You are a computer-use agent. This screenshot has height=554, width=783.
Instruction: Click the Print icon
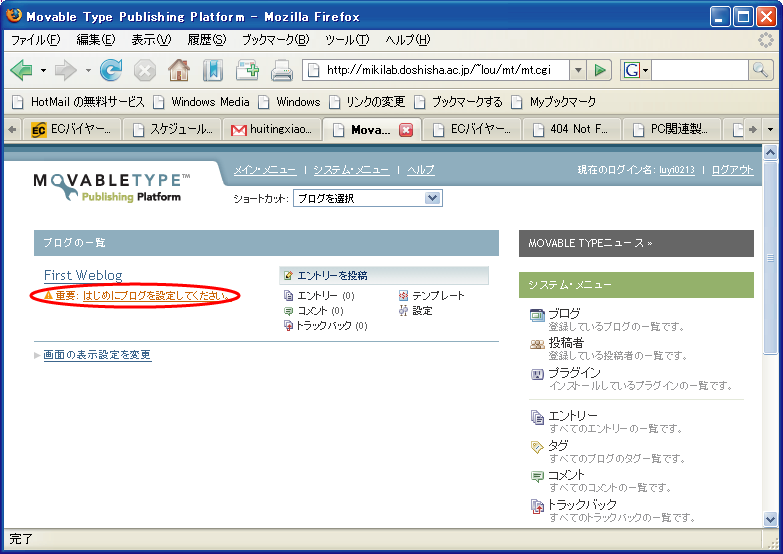click(x=282, y=70)
